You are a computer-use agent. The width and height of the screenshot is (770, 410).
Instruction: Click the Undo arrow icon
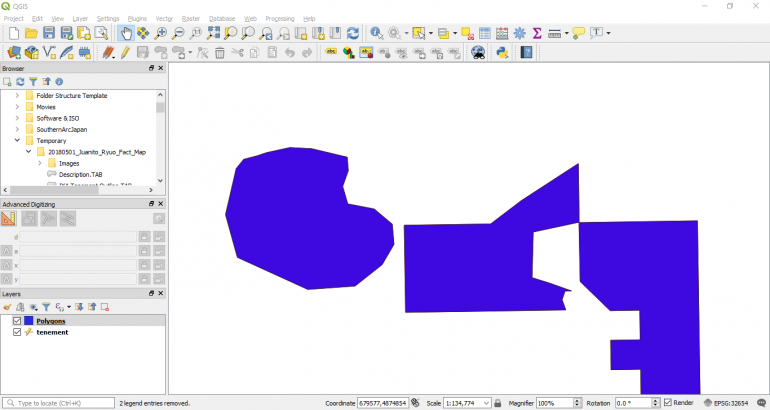[290, 52]
